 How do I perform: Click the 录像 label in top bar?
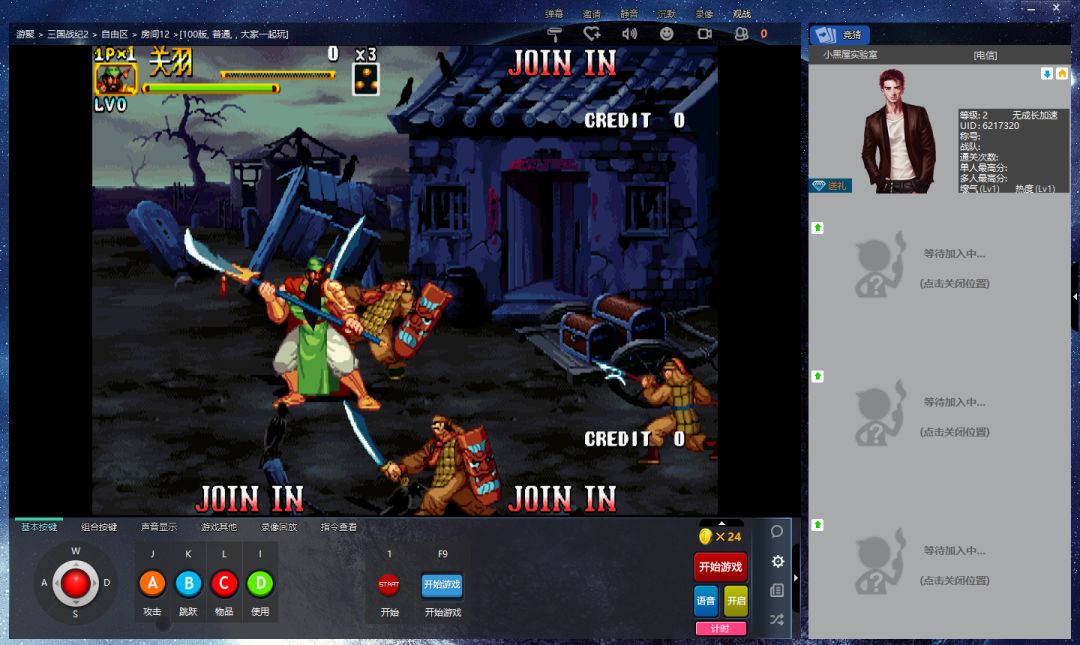point(704,14)
